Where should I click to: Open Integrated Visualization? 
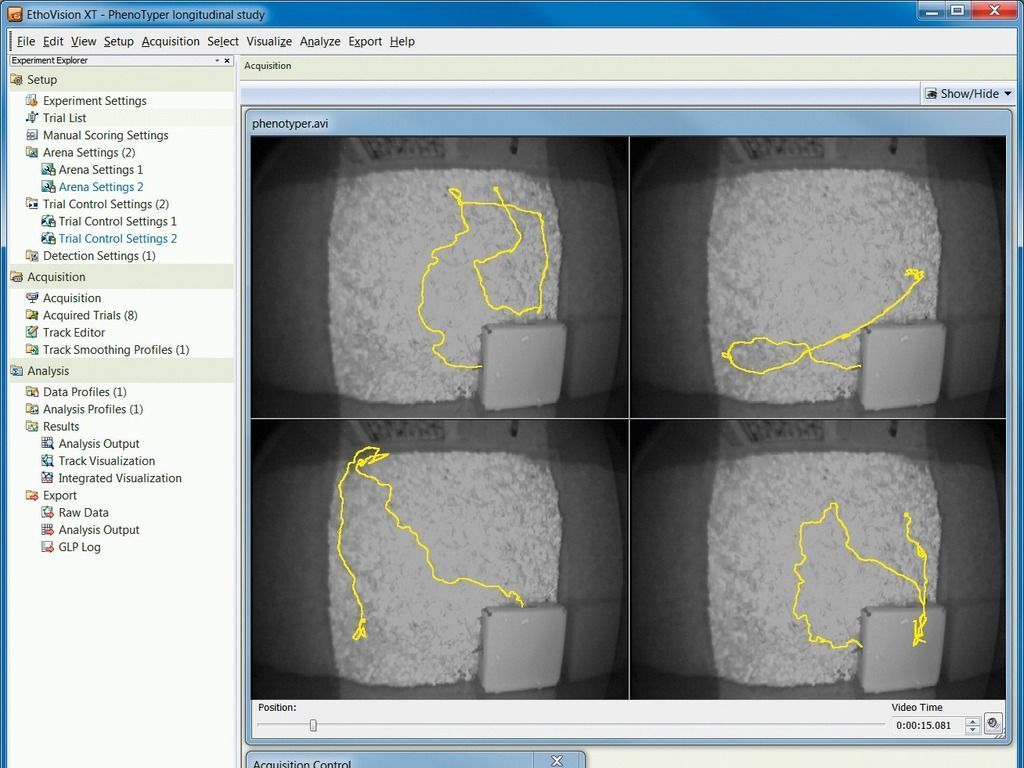120,478
